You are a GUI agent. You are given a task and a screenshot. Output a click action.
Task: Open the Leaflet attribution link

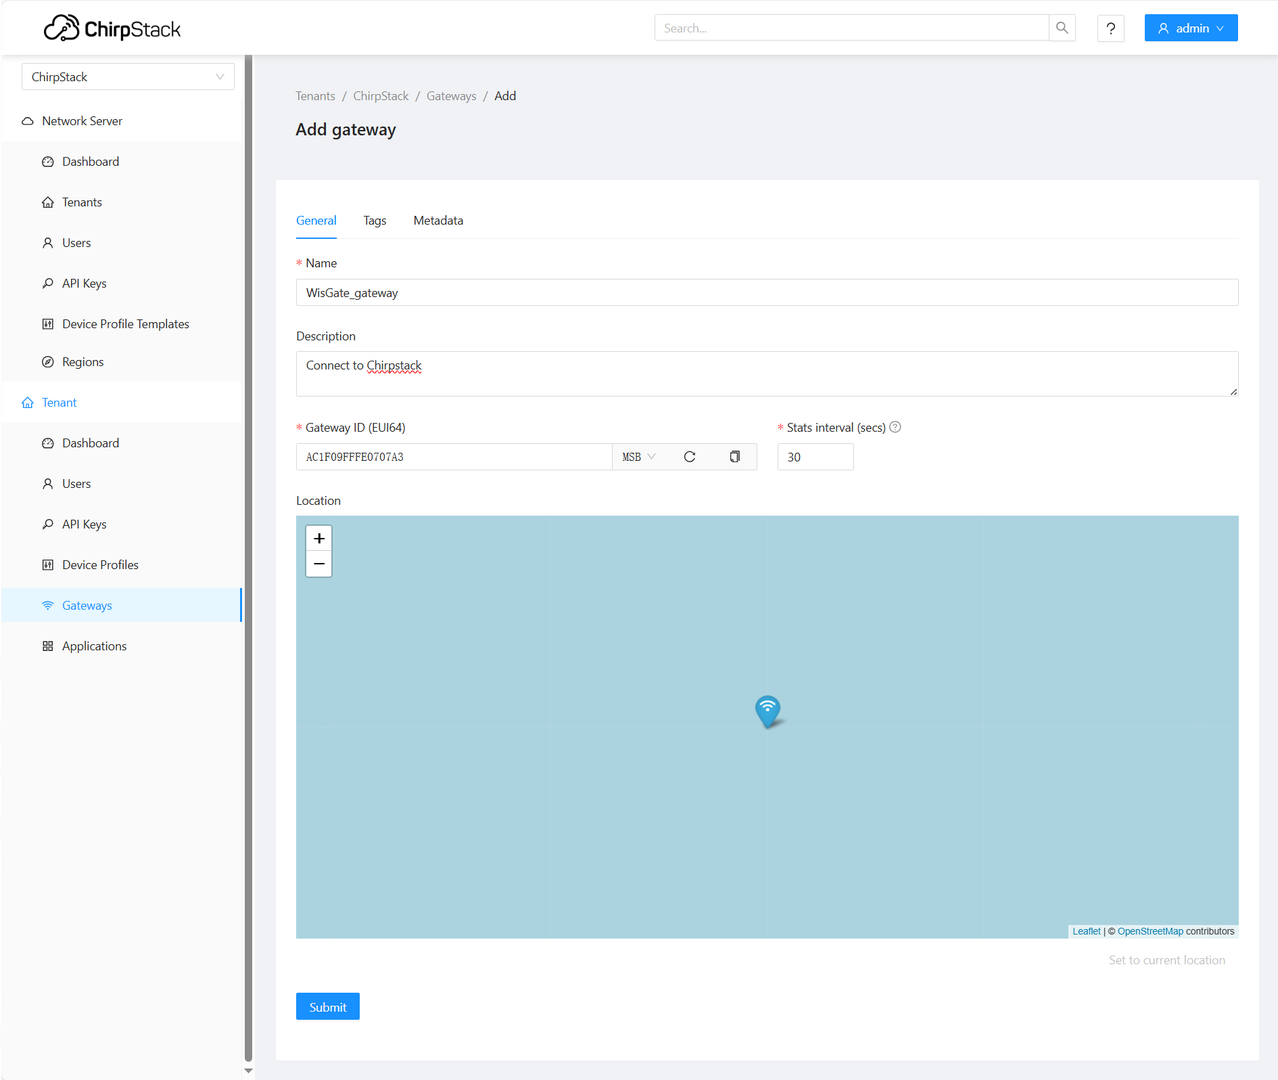(x=1086, y=931)
